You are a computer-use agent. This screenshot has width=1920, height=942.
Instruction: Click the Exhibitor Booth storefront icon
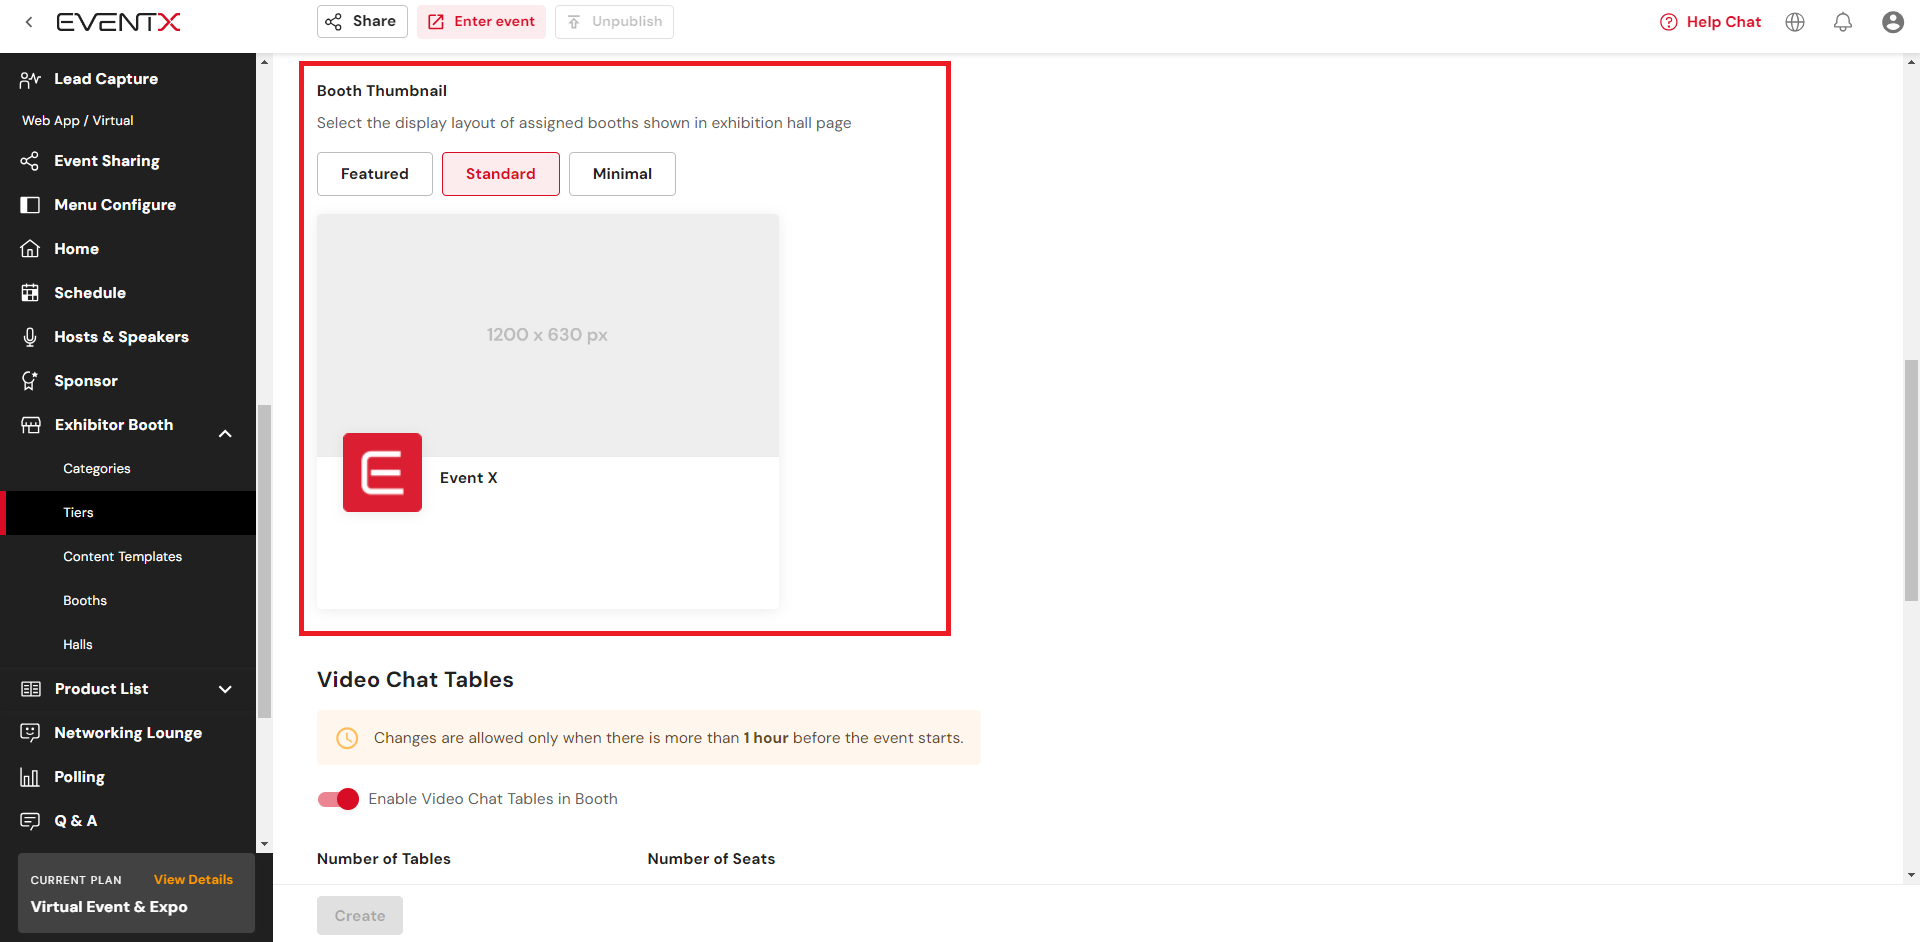[x=31, y=425]
